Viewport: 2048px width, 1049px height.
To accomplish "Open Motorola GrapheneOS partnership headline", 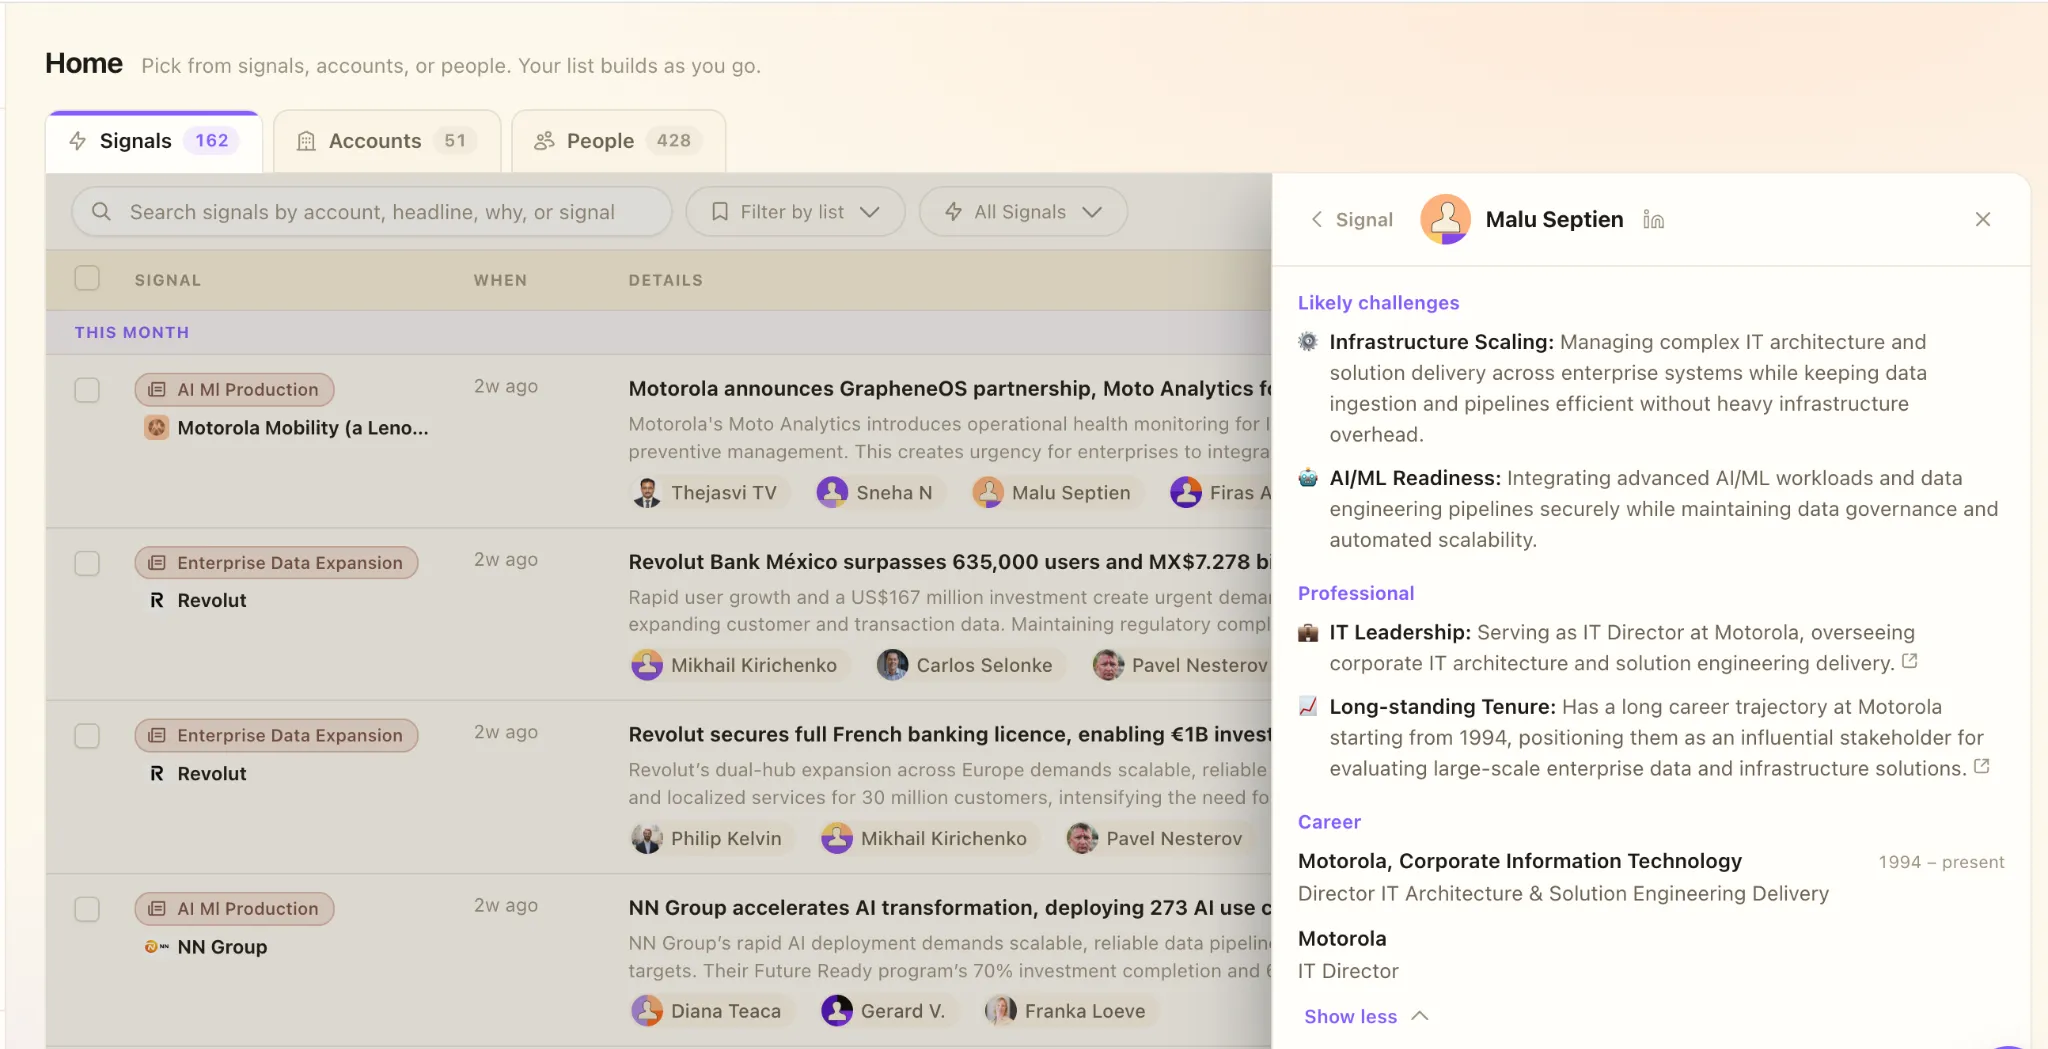I will [950, 388].
